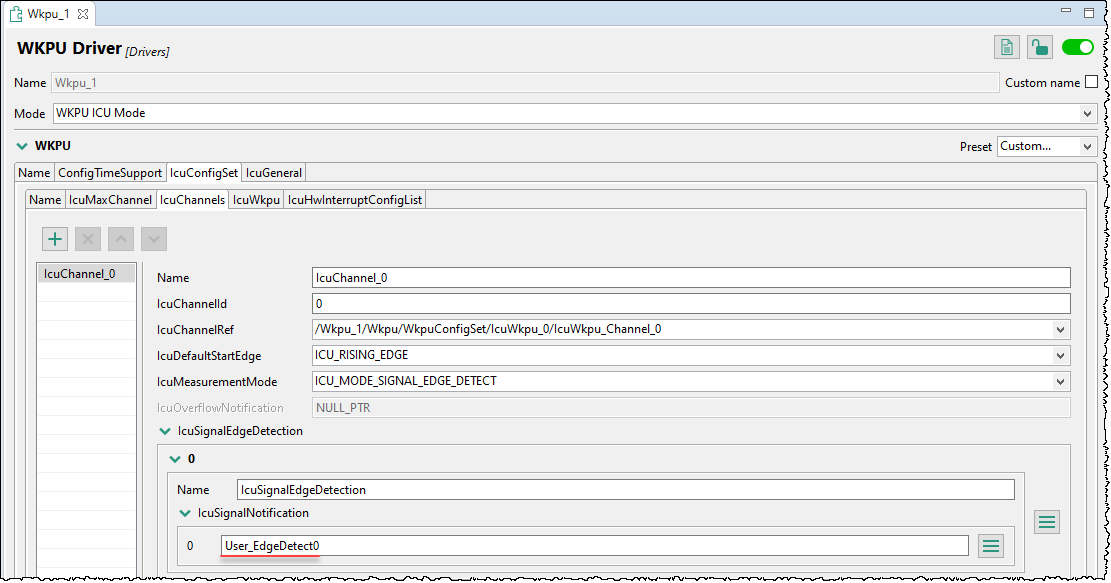This screenshot has width=1111, height=583.
Task: Click the User_EdgeDetect0 input field
Action: [x=594, y=545]
